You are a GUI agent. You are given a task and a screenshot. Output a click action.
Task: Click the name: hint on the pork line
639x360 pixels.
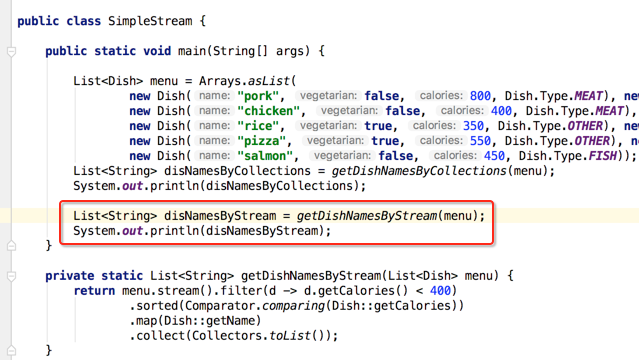(x=214, y=96)
